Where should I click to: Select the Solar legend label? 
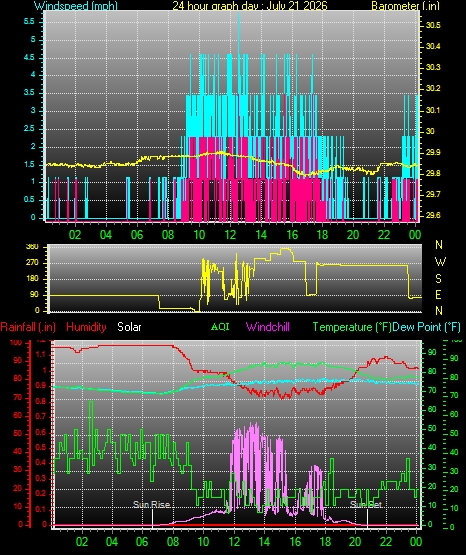click(129, 327)
